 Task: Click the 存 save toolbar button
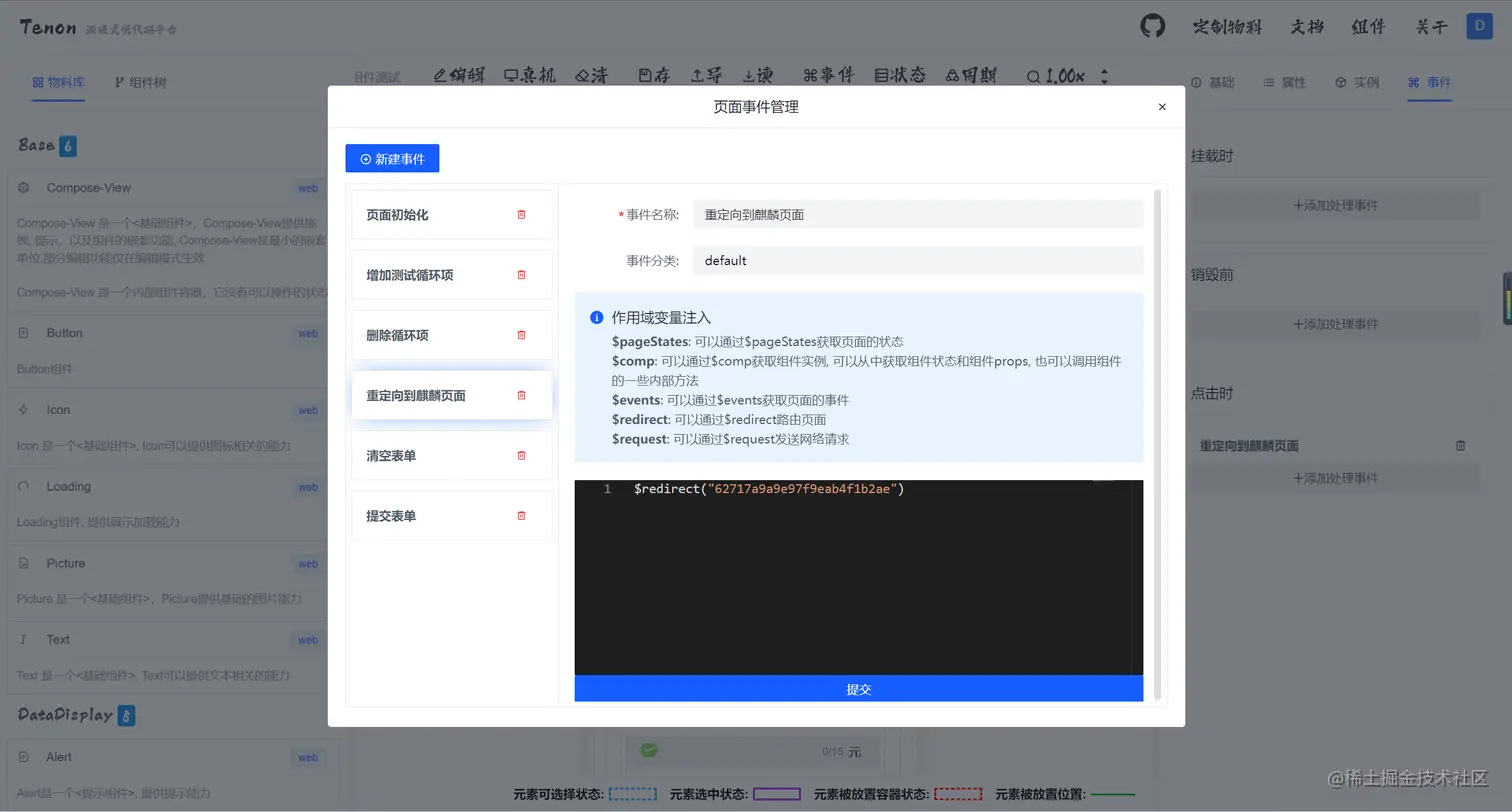pos(654,75)
